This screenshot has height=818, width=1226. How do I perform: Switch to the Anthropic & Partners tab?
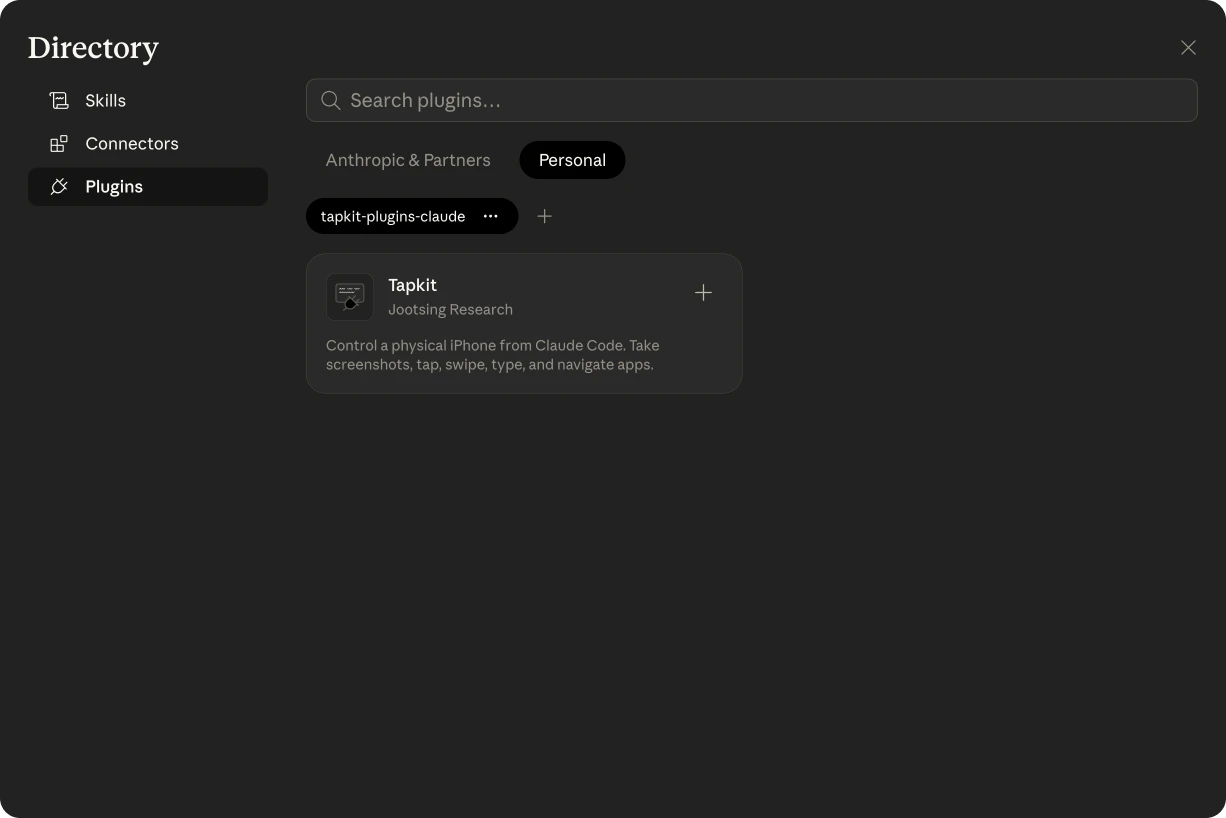pyautogui.click(x=408, y=160)
